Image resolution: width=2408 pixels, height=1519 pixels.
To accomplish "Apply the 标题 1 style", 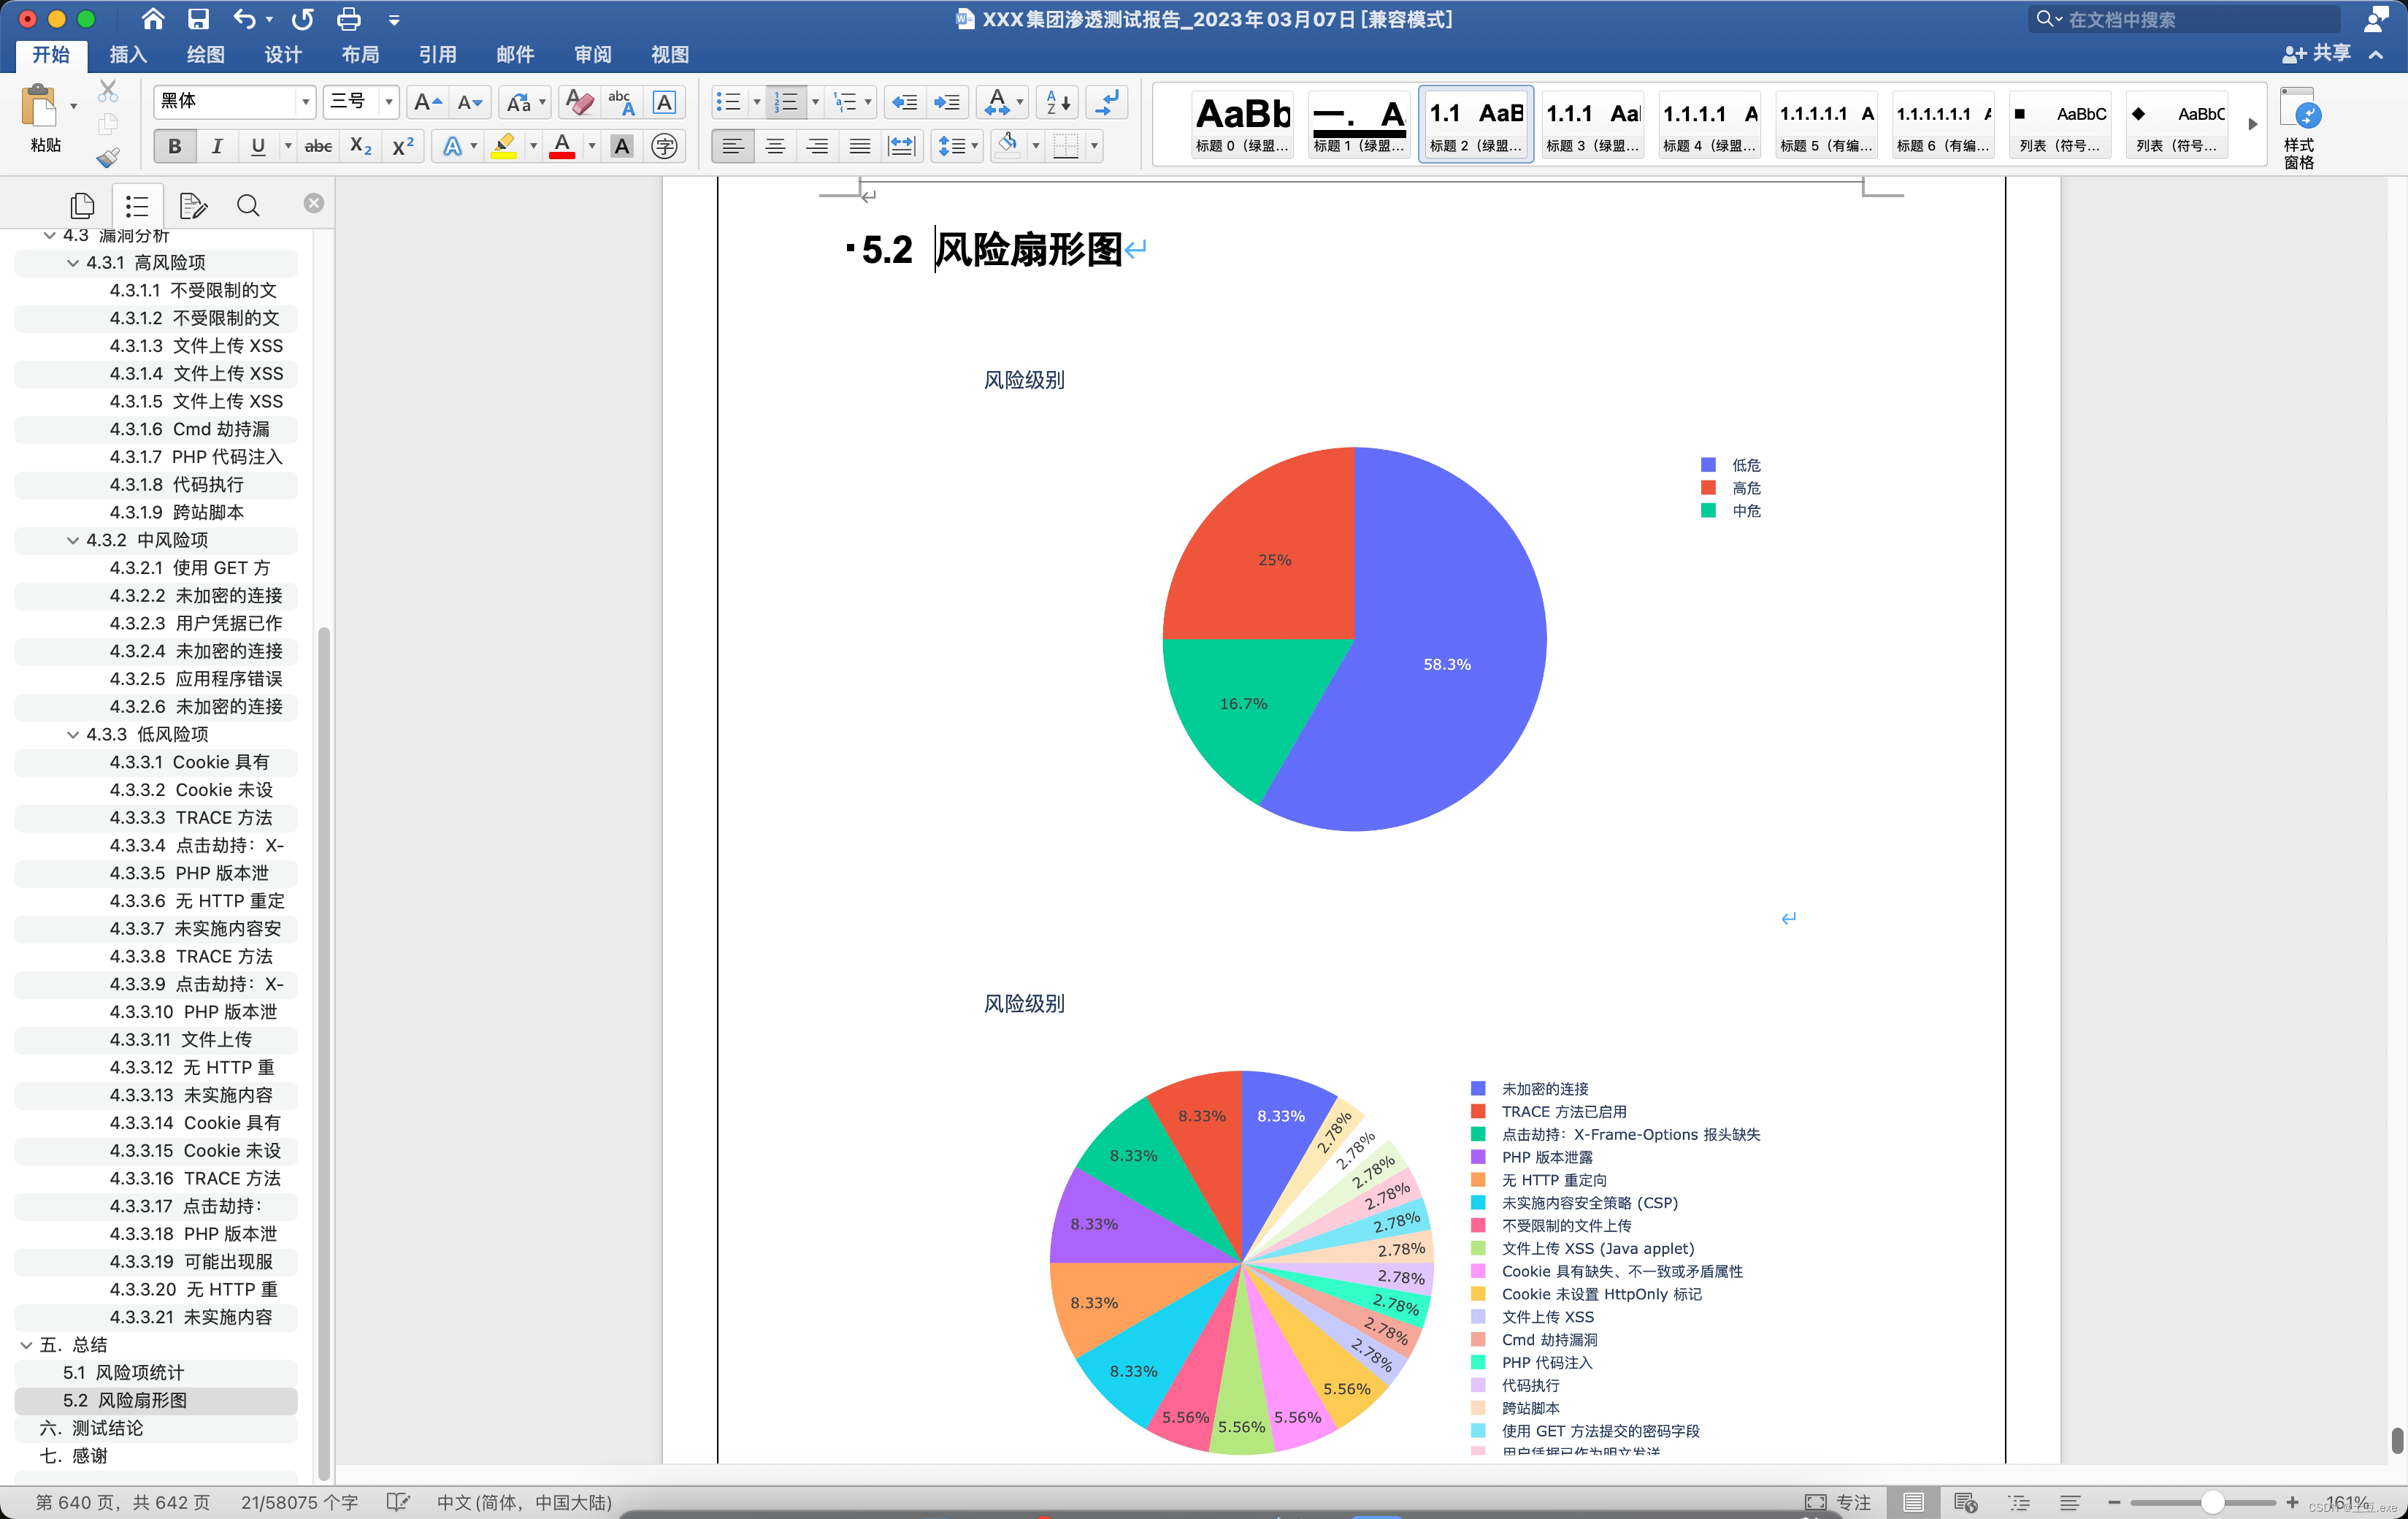I will [1359, 124].
